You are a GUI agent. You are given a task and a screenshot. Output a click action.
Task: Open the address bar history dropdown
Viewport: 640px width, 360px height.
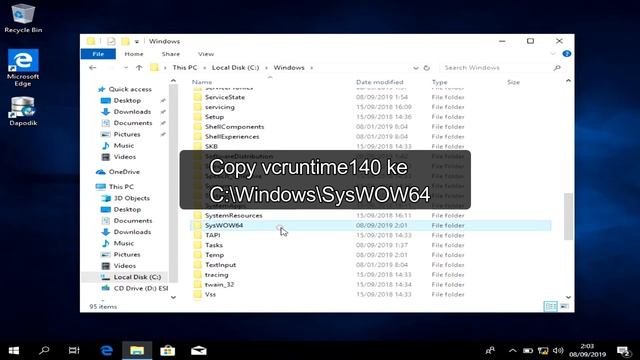416,68
